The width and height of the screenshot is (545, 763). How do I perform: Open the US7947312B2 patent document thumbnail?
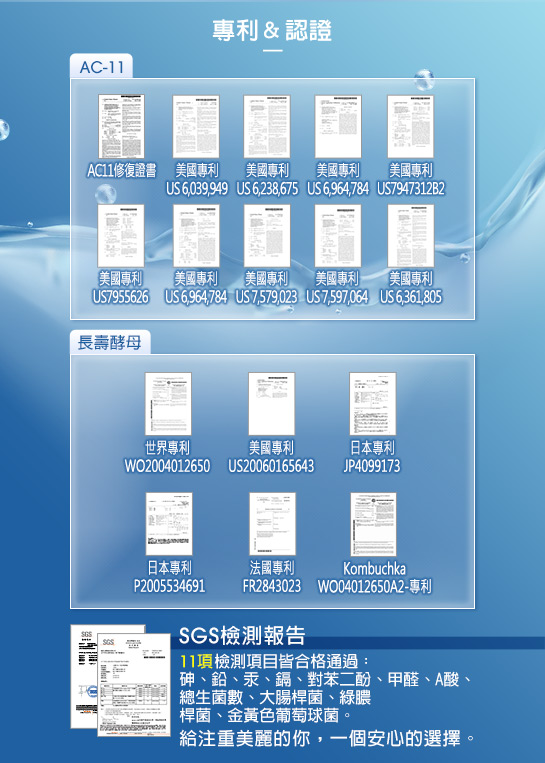click(411, 127)
